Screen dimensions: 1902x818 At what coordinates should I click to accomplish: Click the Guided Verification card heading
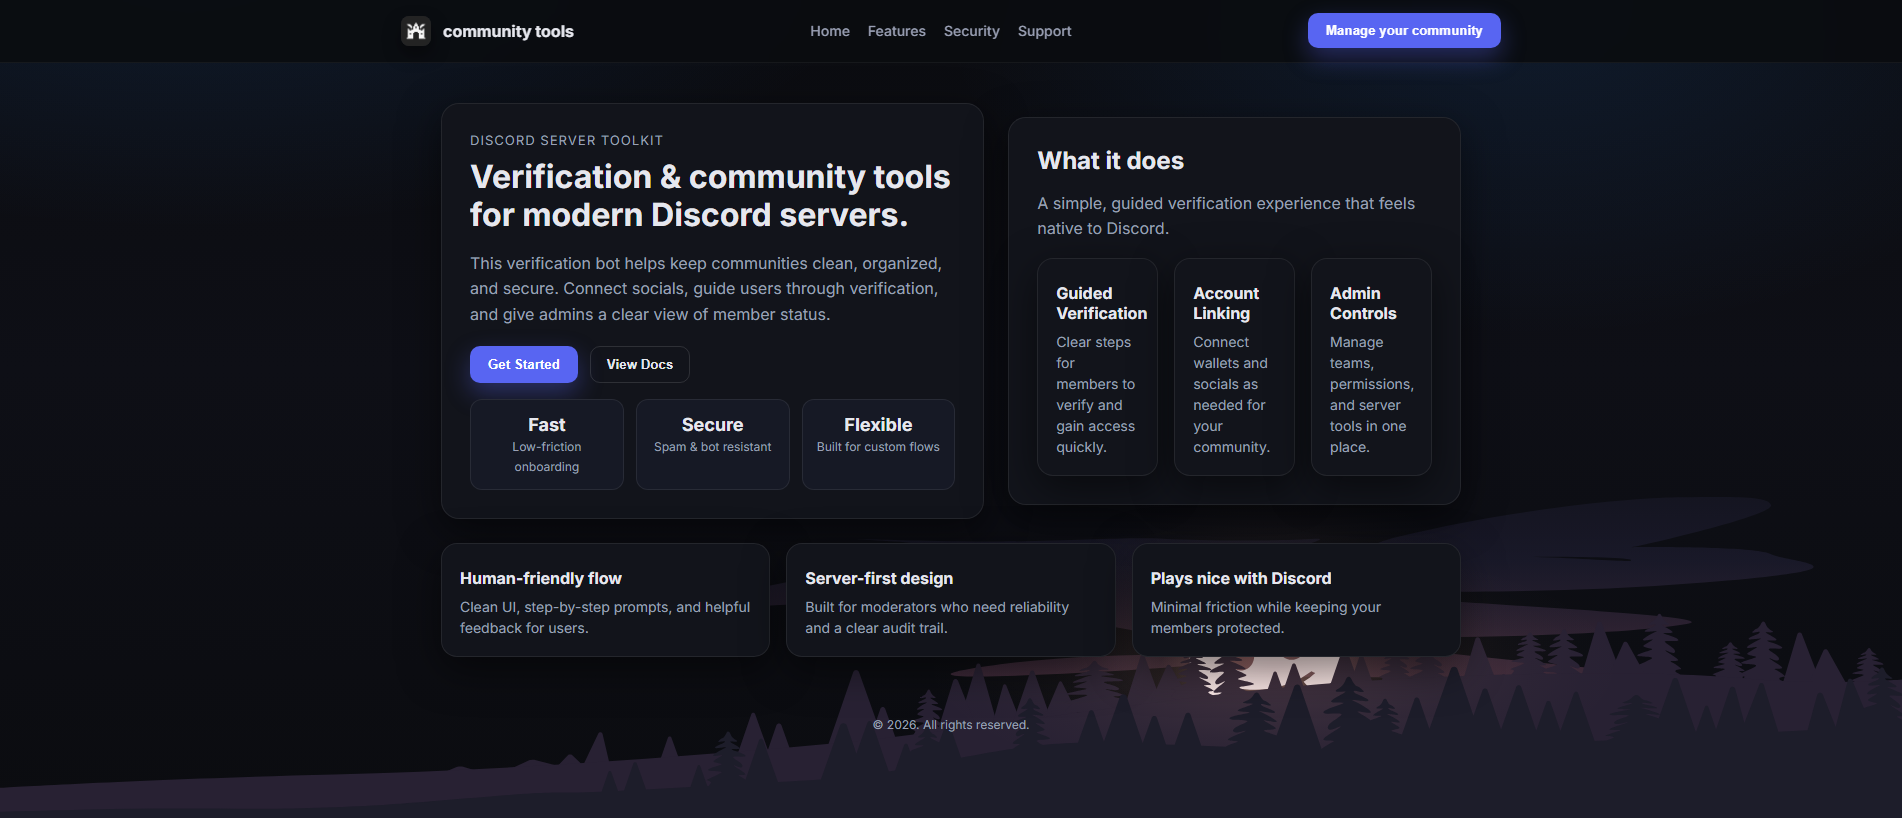pyautogui.click(x=1101, y=303)
